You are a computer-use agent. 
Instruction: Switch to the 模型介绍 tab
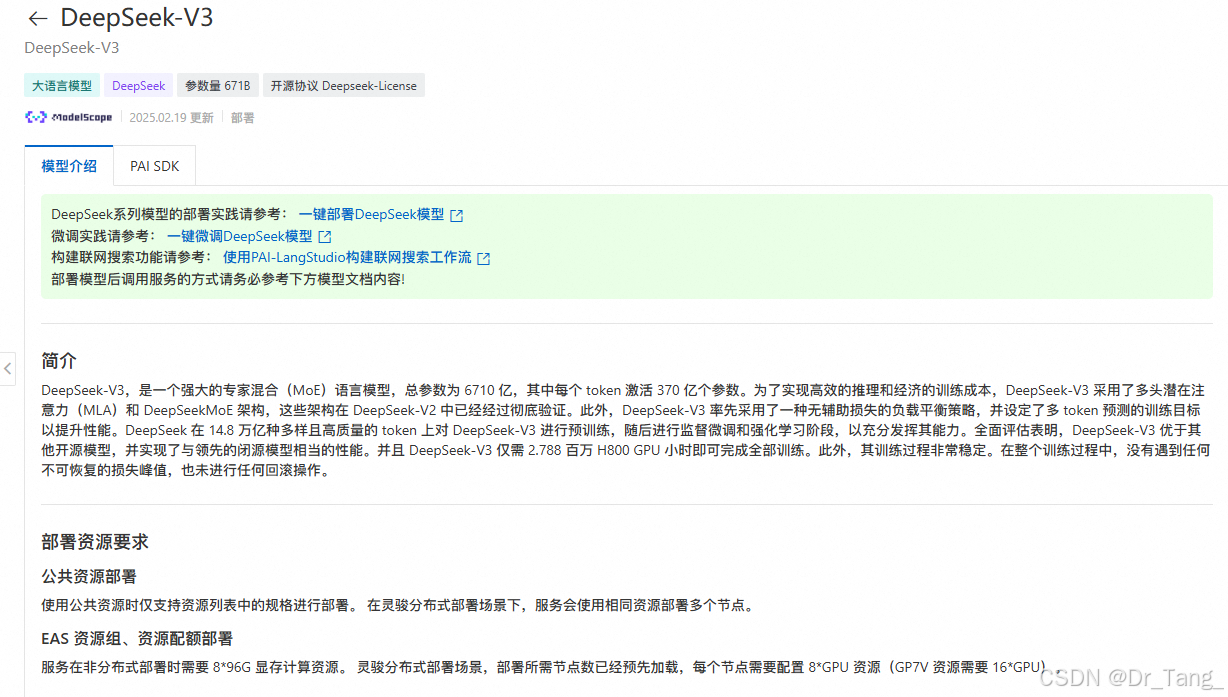[x=69, y=166]
